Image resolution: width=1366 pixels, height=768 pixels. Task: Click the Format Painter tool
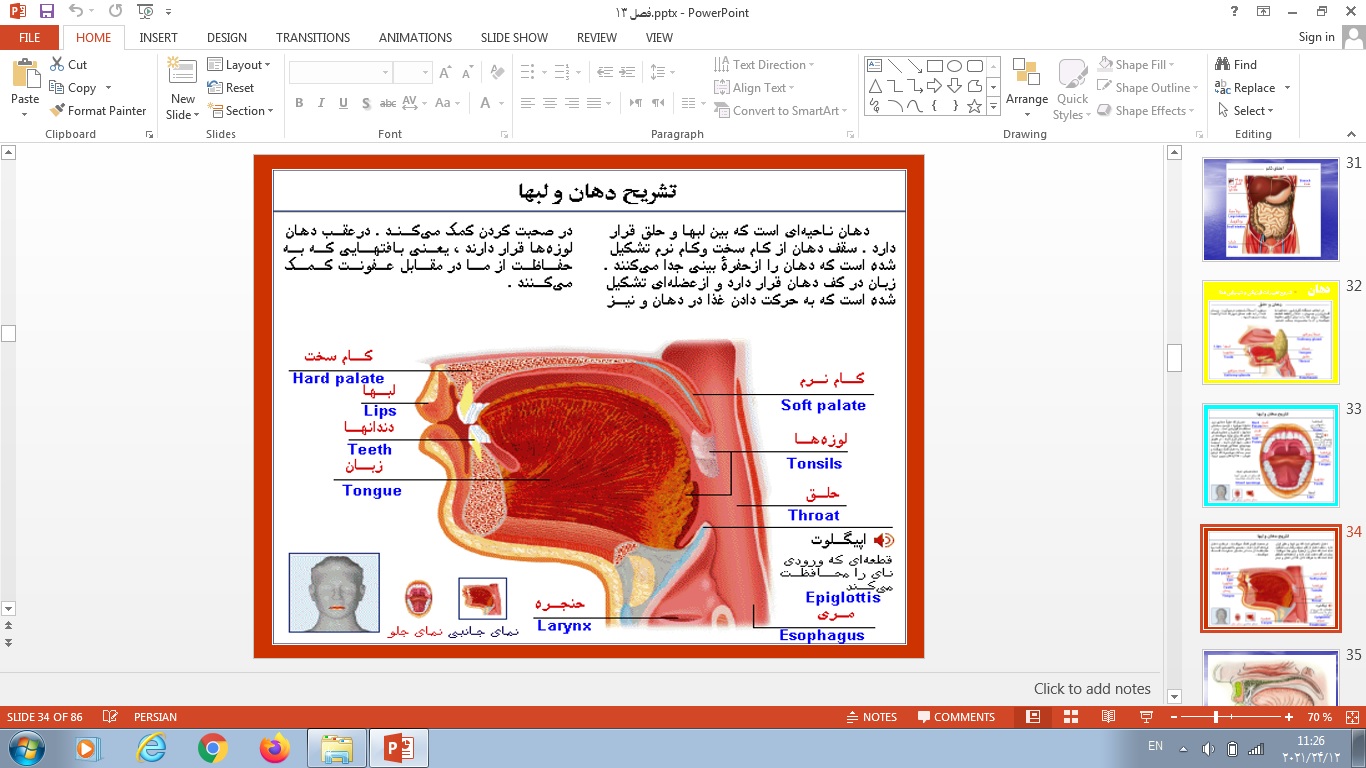[97, 111]
